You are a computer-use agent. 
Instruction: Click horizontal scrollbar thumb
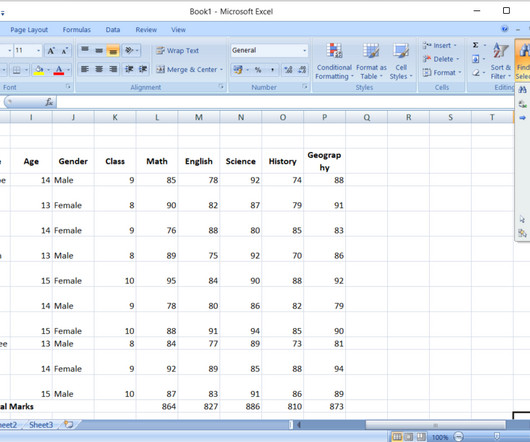436,425
